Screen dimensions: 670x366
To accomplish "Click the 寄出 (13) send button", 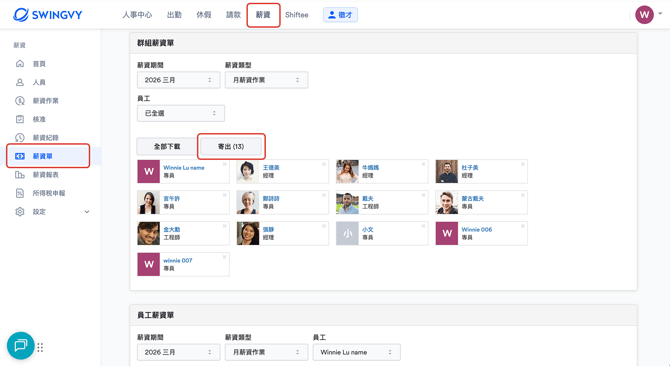I will 231,146.
